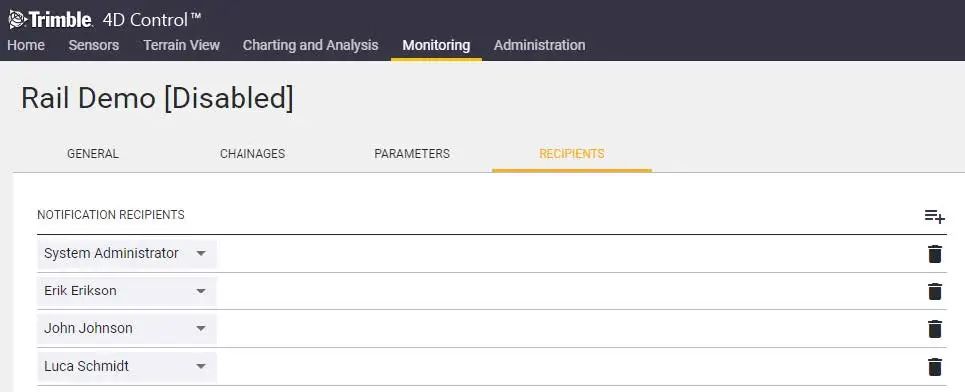Delete the System Administrator recipient
Screen dimensions: 965x392
coord(934,254)
